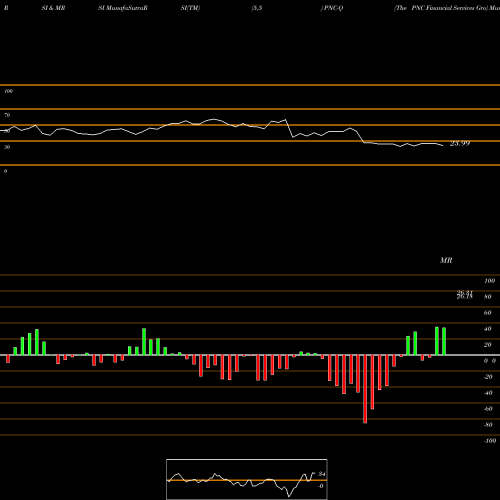Image resolution: width=500 pixels, height=500 pixels.
Task: Click the MR axis label '20'
Action: coord(488,345)
